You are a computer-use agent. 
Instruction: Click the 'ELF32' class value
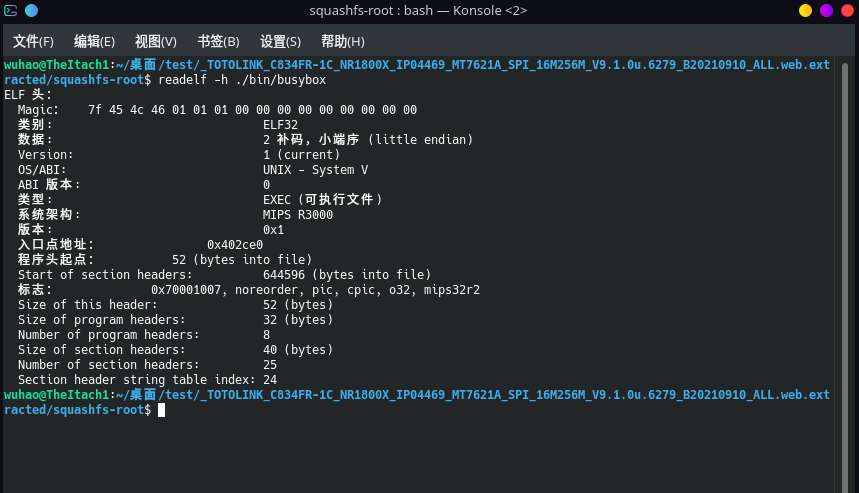[280, 125]
